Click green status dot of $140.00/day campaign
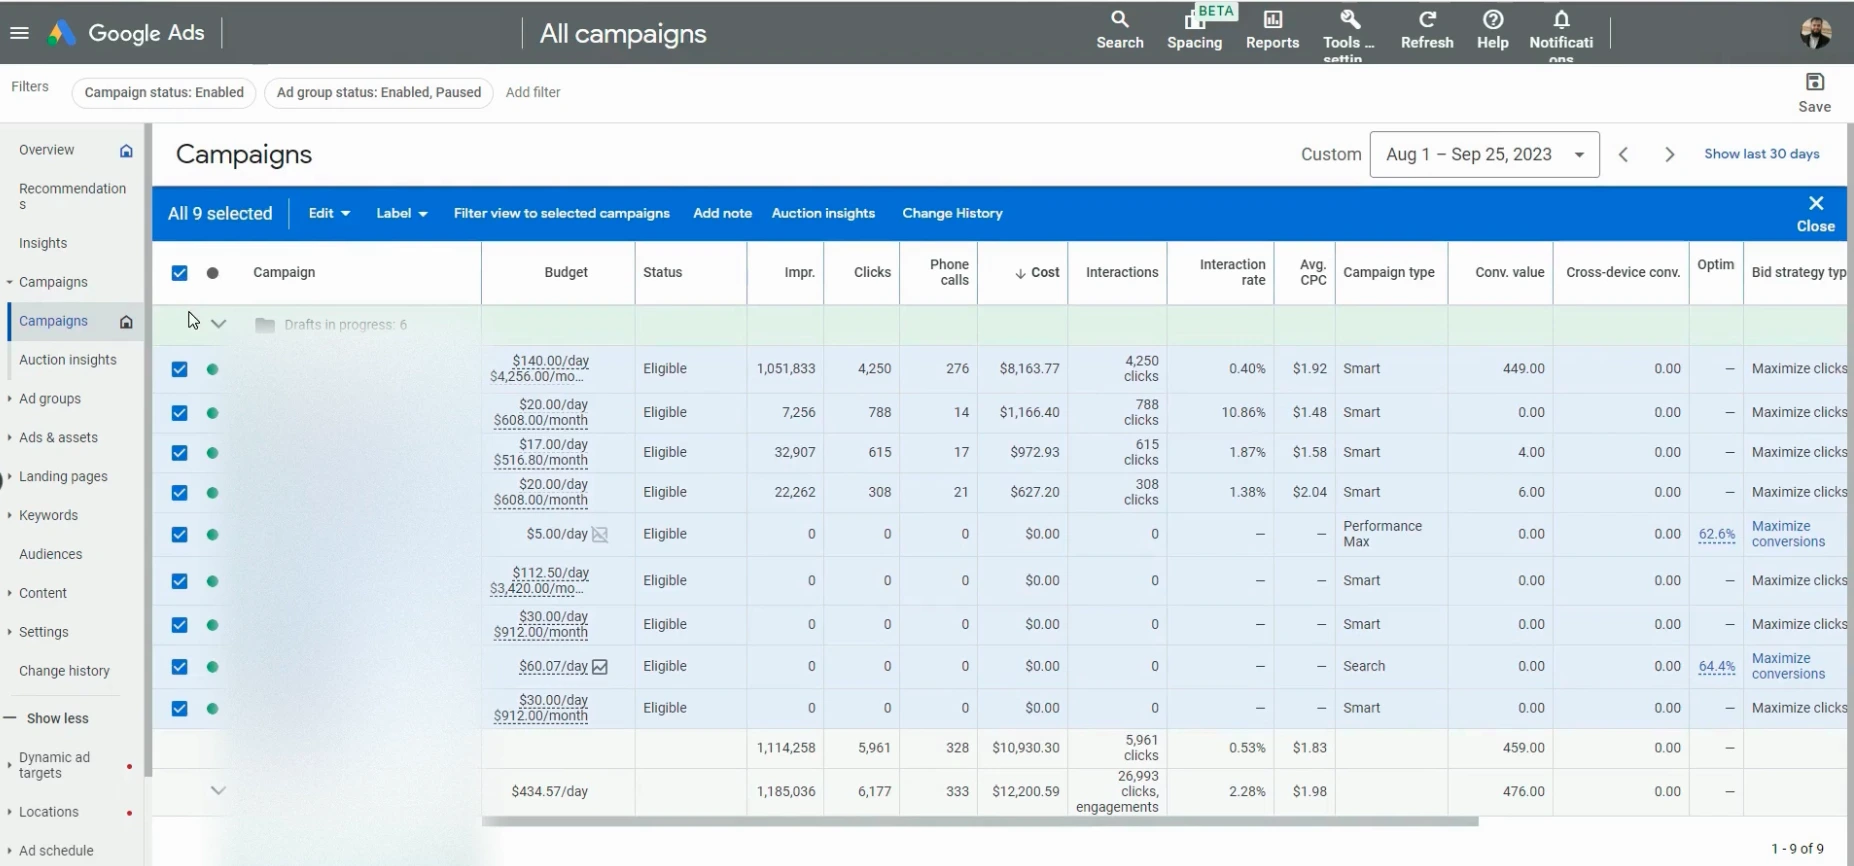The height and width of the screenshot is (866, 1854). [212, 369]
